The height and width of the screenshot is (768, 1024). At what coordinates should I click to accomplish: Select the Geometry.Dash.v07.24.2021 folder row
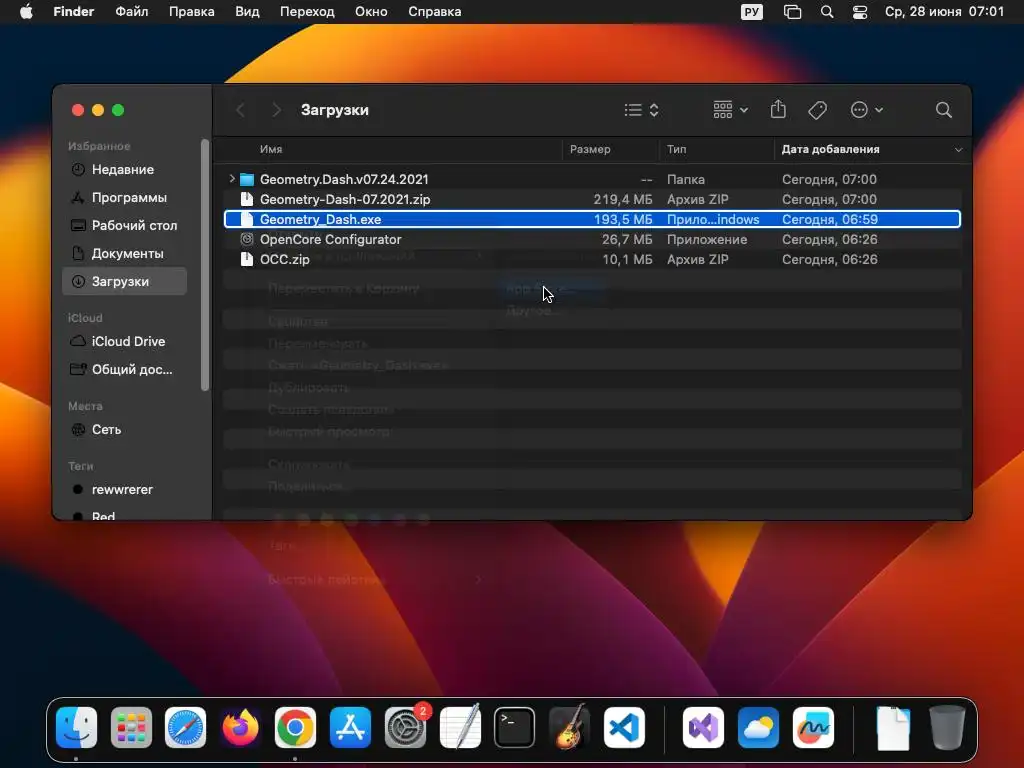pyautogui.click(x=592, y=179)
